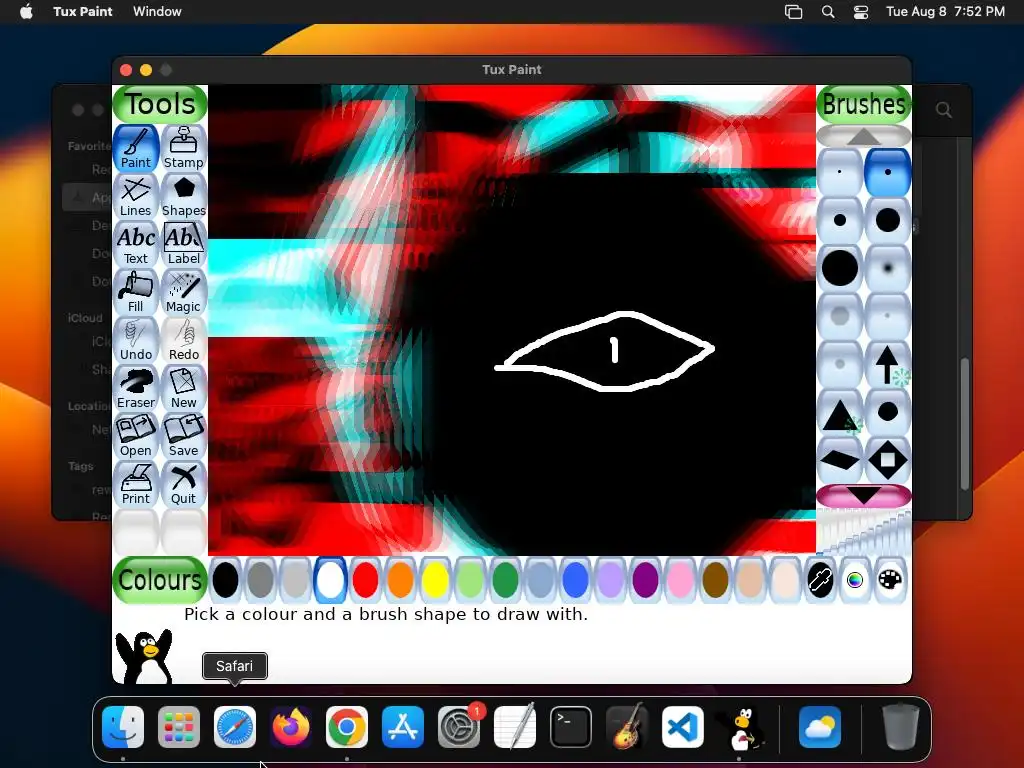Open the rainbow colour spectrum picker
Screen dimensions: 1024x768
pos(855,580)
